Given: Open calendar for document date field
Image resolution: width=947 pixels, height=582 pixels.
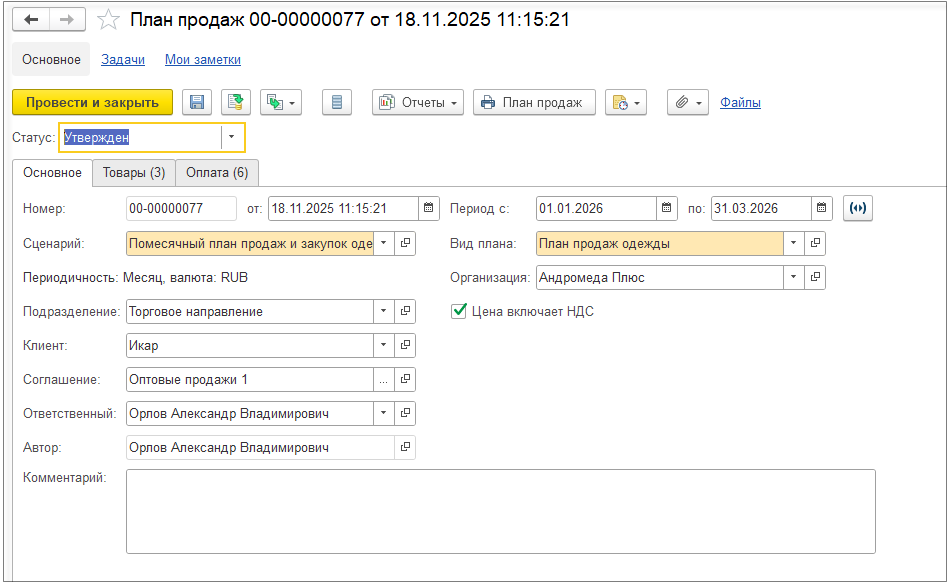Looking at the screenshot, I should (428, 208).
